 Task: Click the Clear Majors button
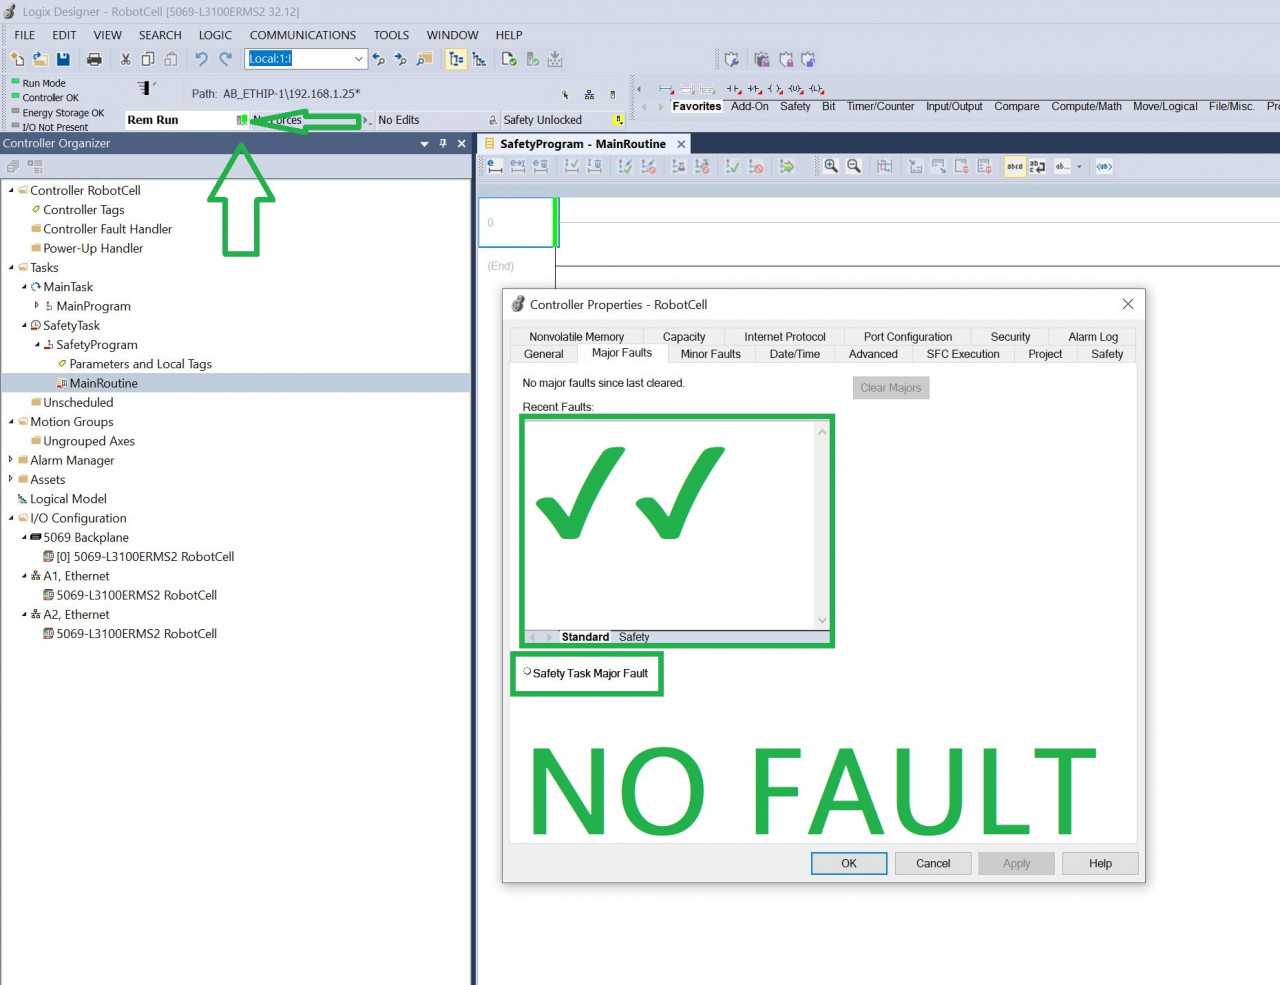(x=891, y=388)
